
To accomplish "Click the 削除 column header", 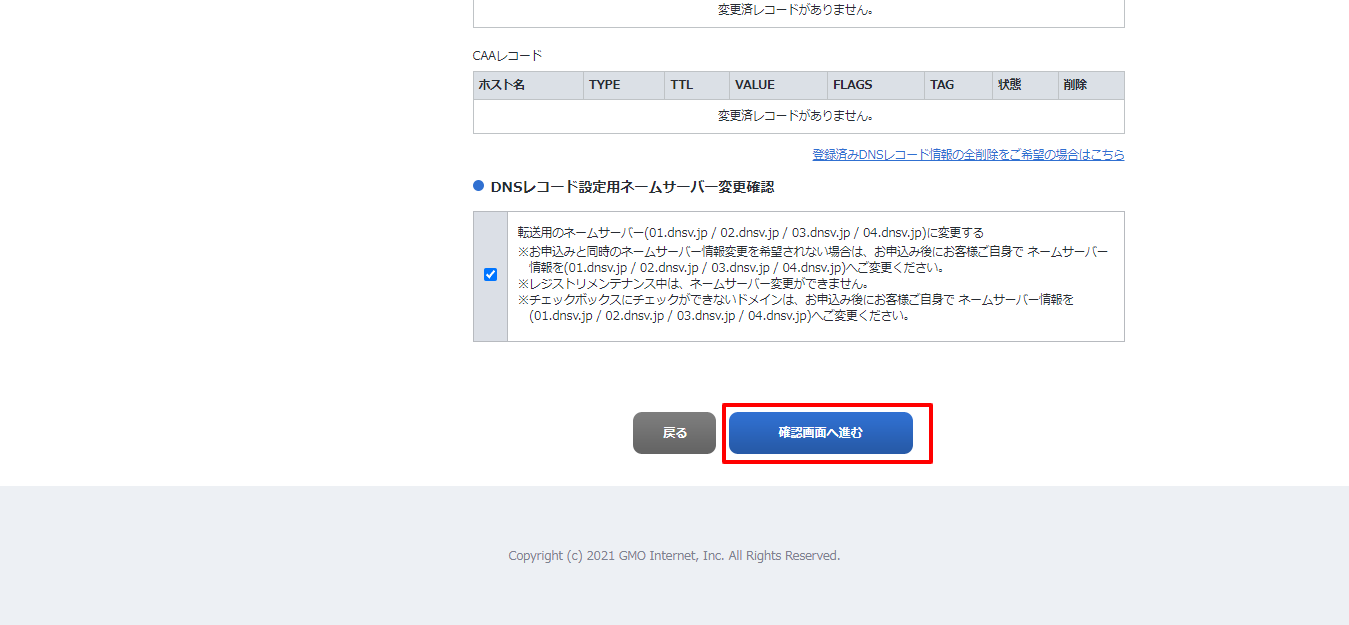I will pos(1075,85).
